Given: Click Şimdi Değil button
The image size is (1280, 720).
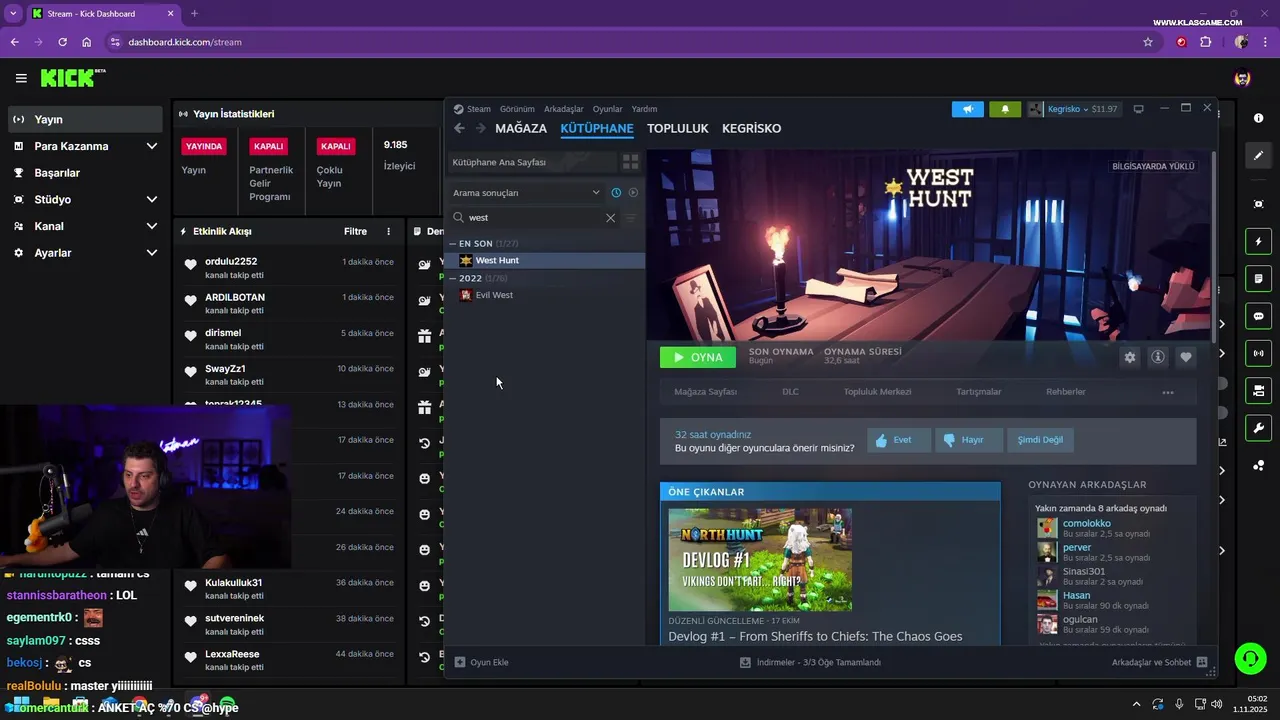Looking at the screenshot, I should tap(1040, 440).
